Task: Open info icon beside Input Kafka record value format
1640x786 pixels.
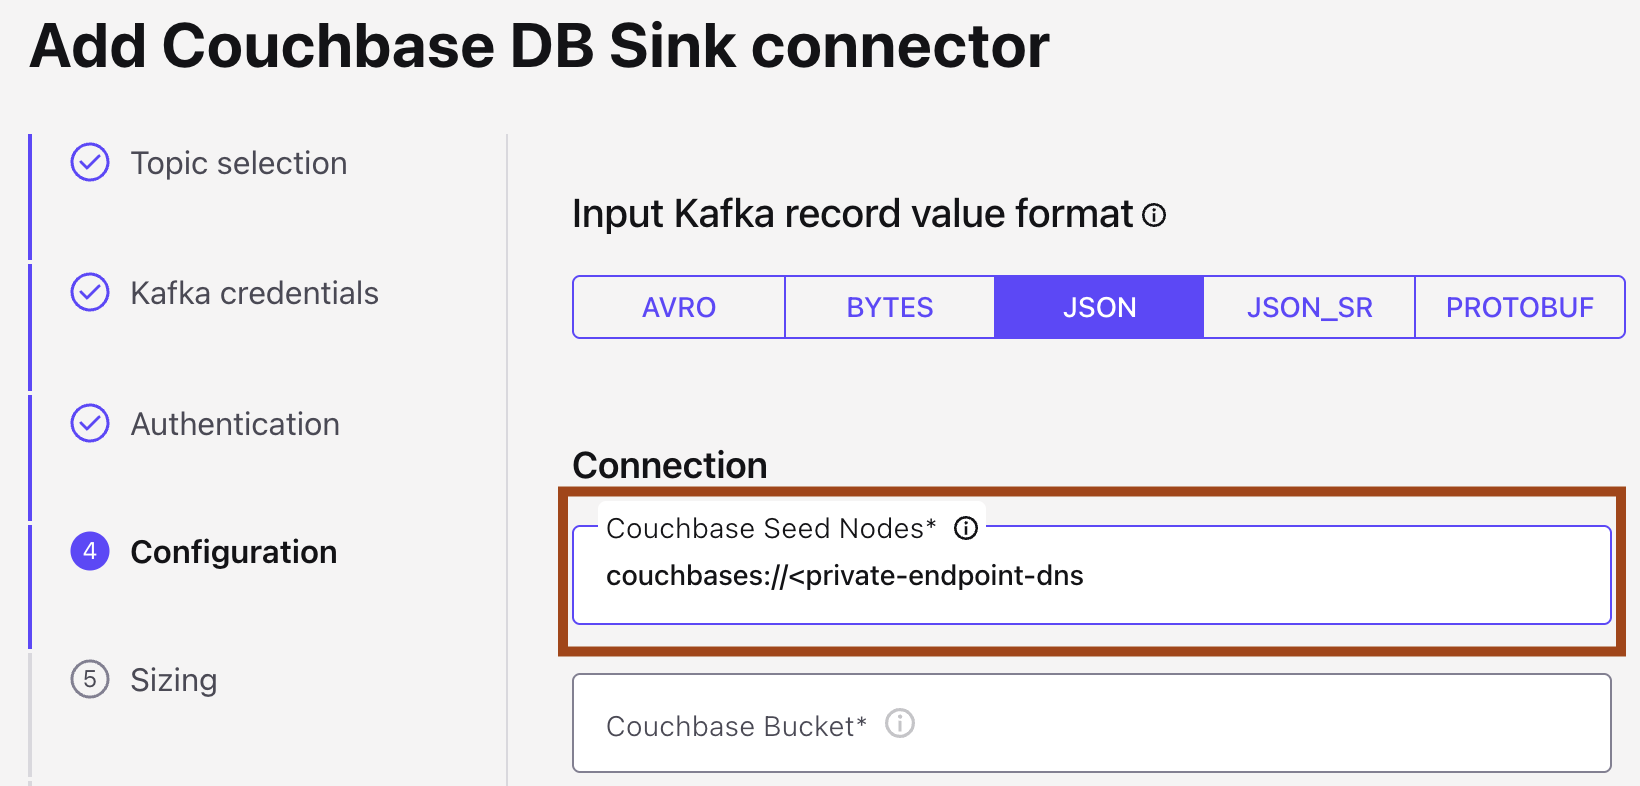Action: (1154, 215)
